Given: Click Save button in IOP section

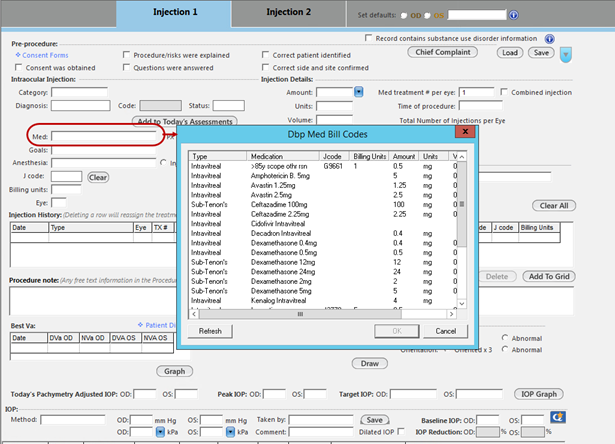Looking at the screenshot, I should (x=375, y=420).
